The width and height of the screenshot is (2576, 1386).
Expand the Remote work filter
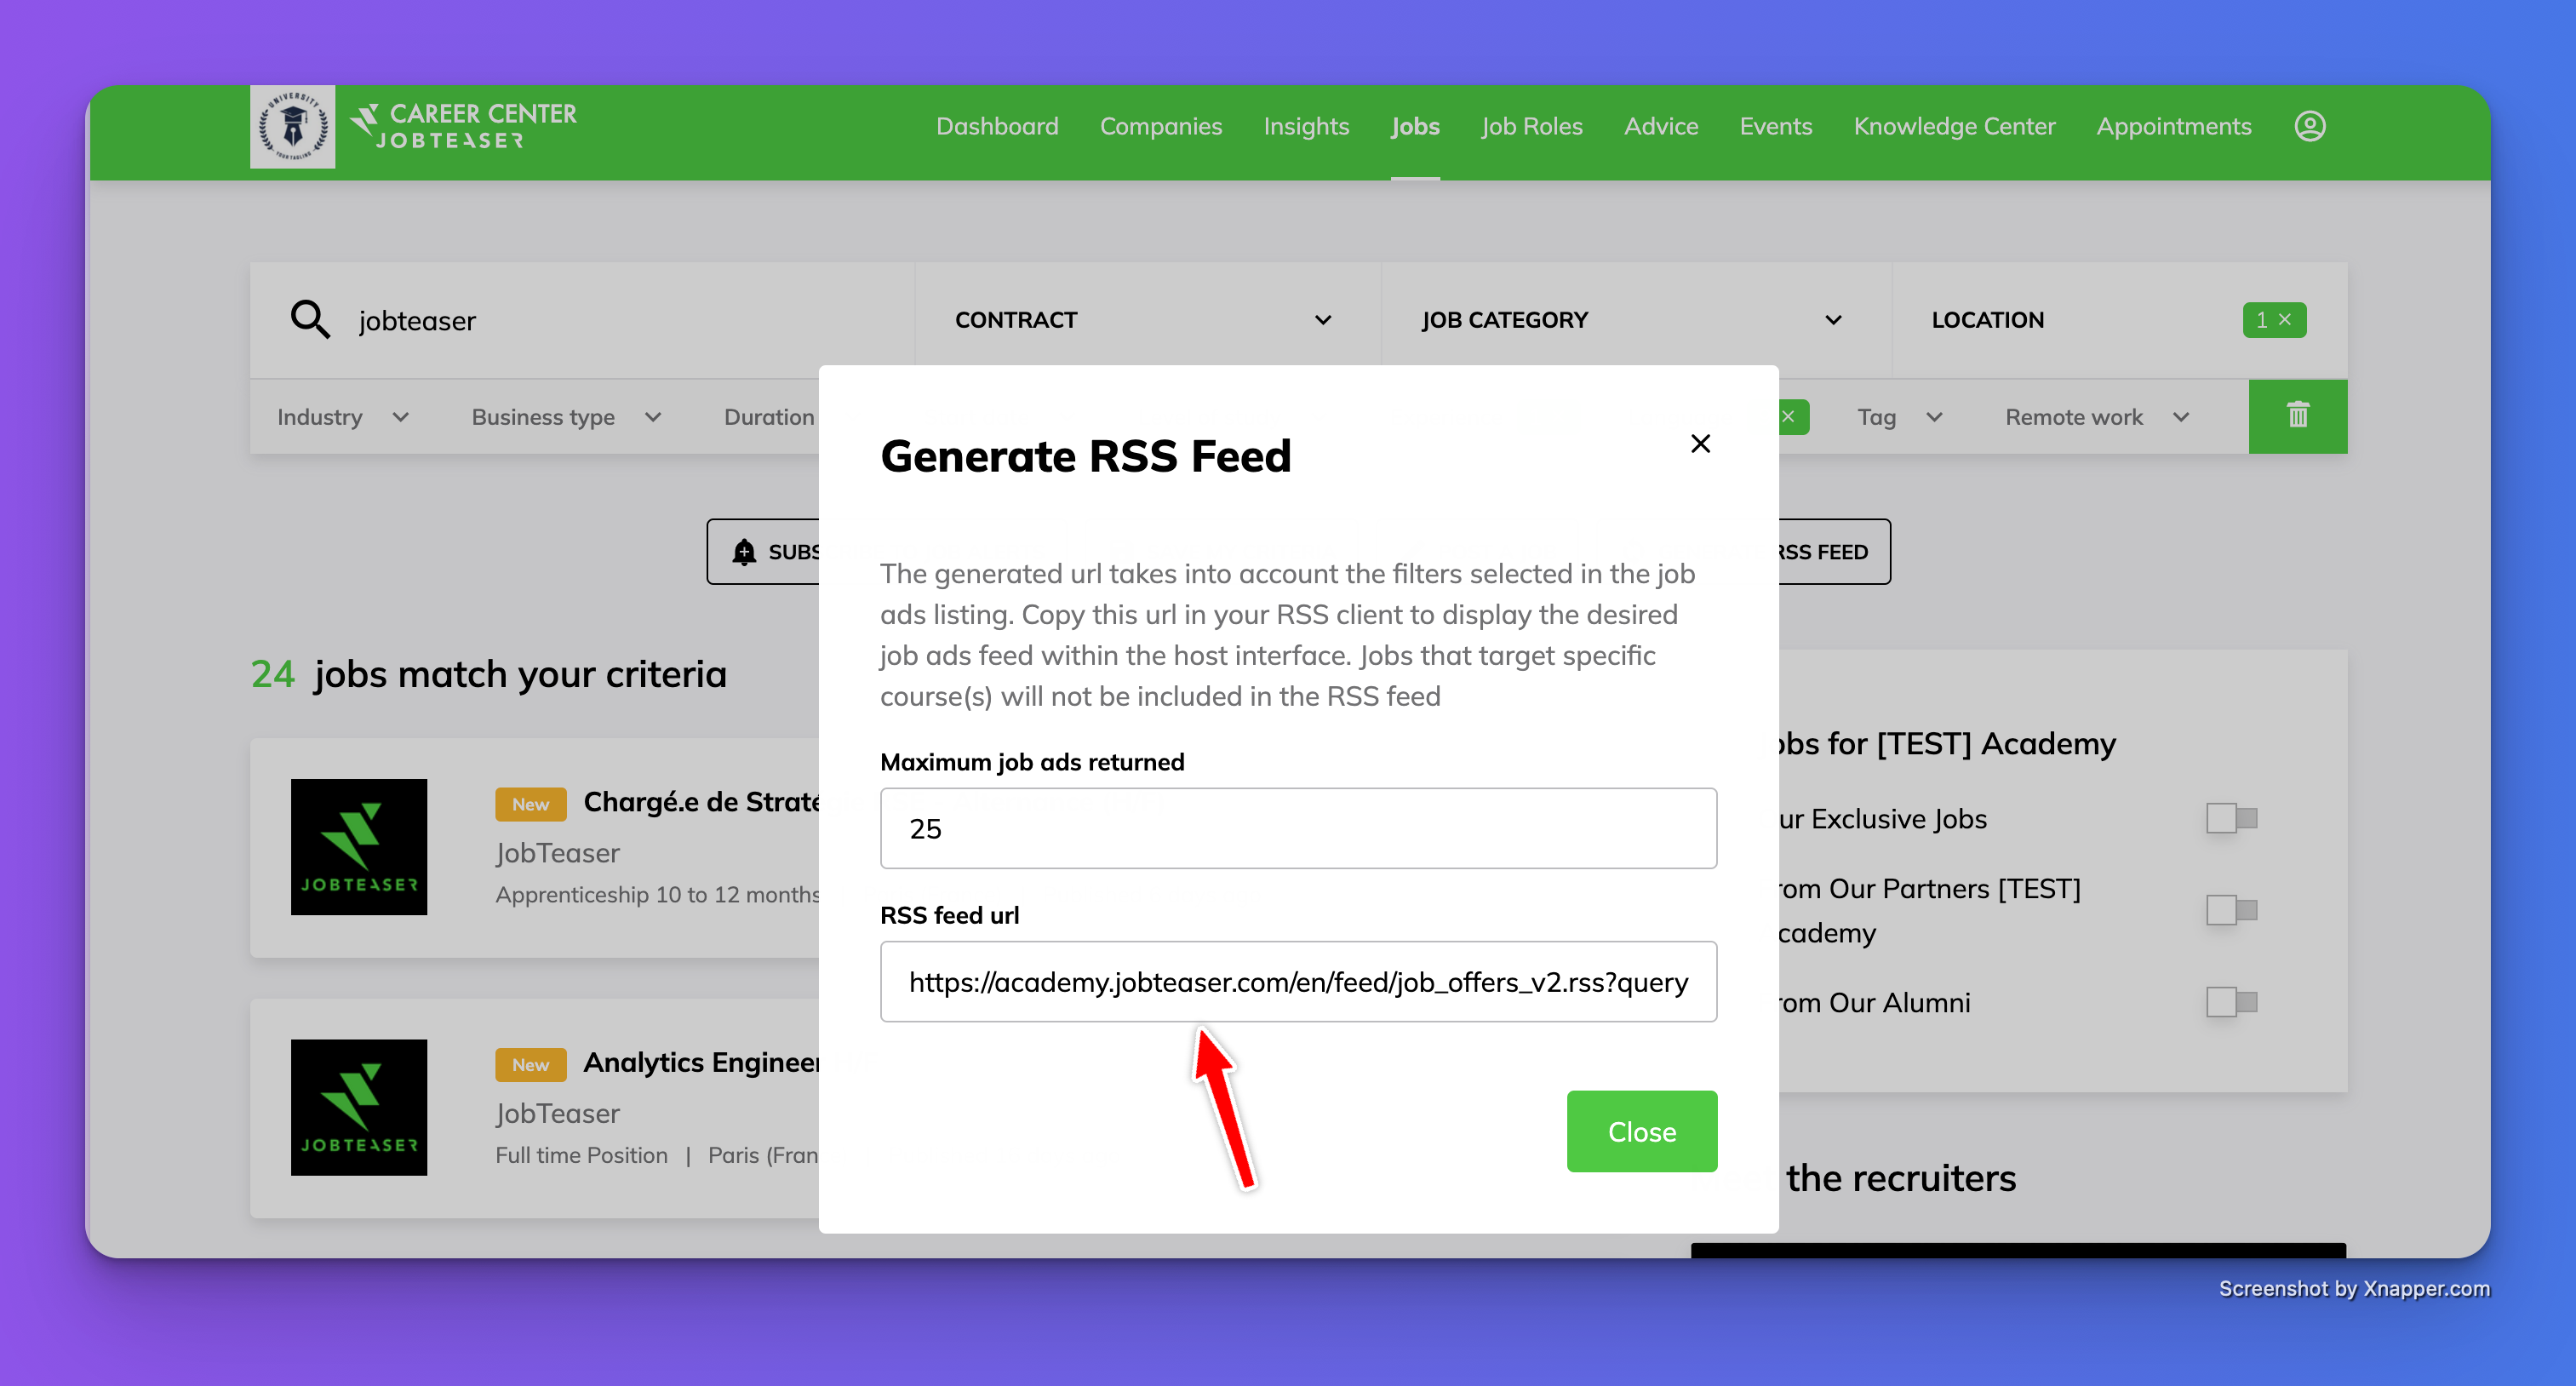pos(2097,417)
